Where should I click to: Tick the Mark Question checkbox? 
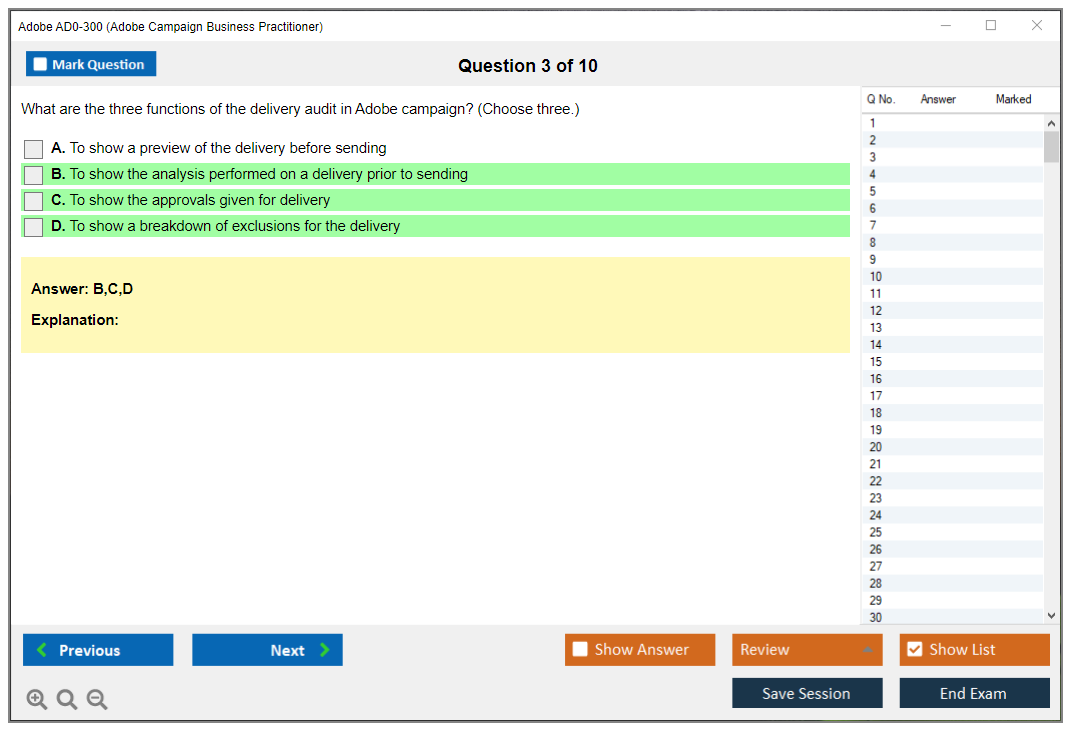tap(40, 64)
